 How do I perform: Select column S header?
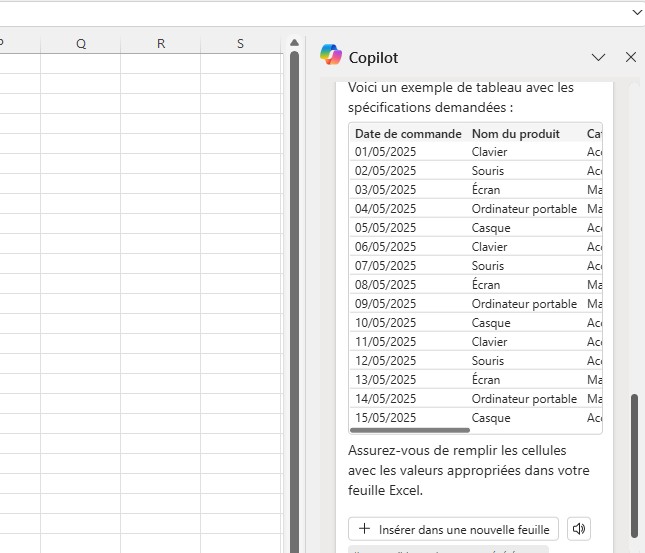click(x=240, y=43)
